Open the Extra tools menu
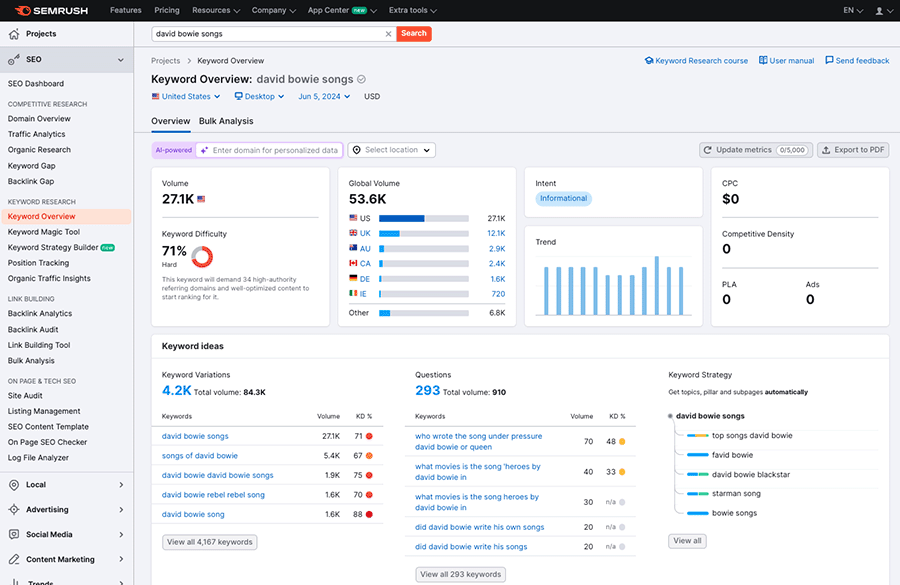Image resolution: width=900 pixels, height=585 pixels. click(412, 10)
